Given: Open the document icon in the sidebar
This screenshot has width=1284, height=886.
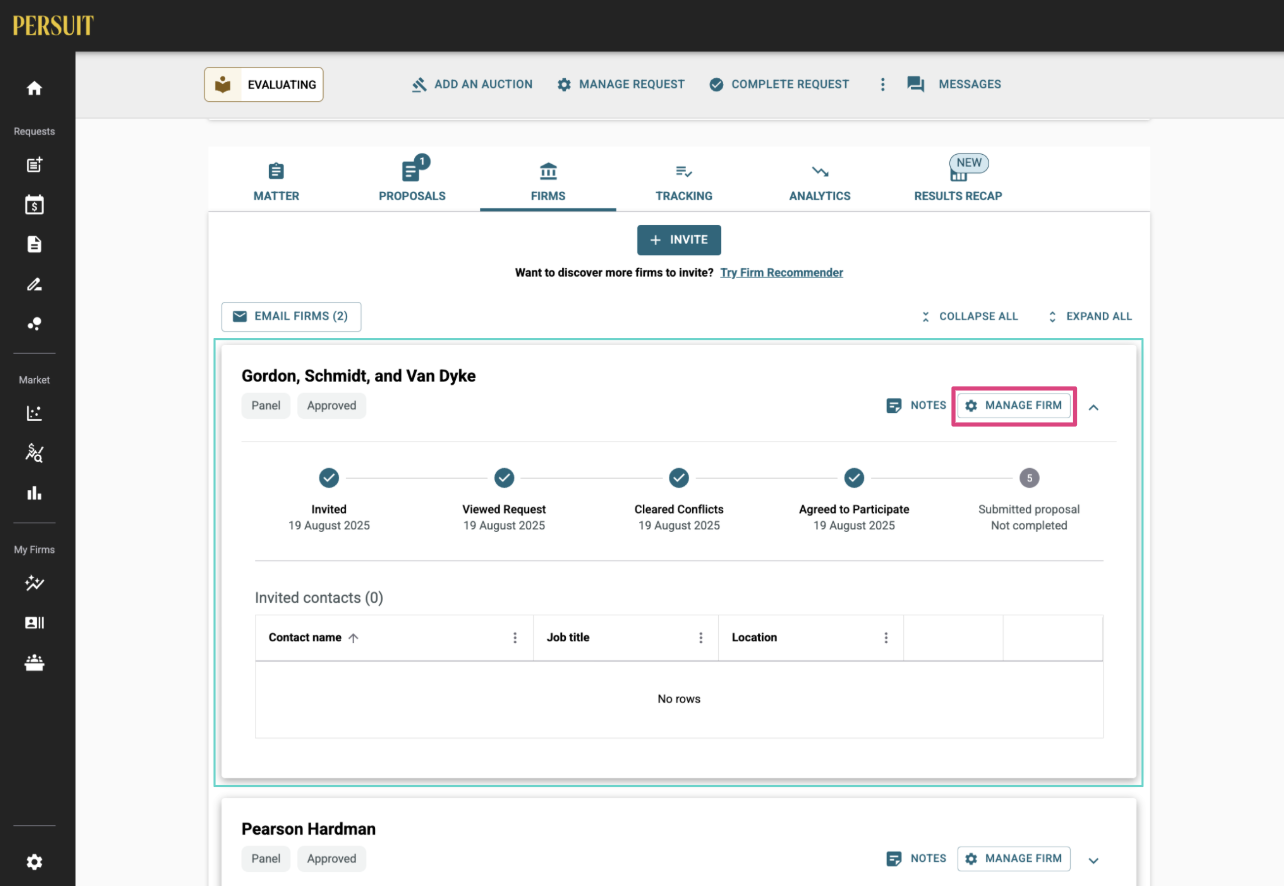Looking at the screenshot, I should (34, 244).
